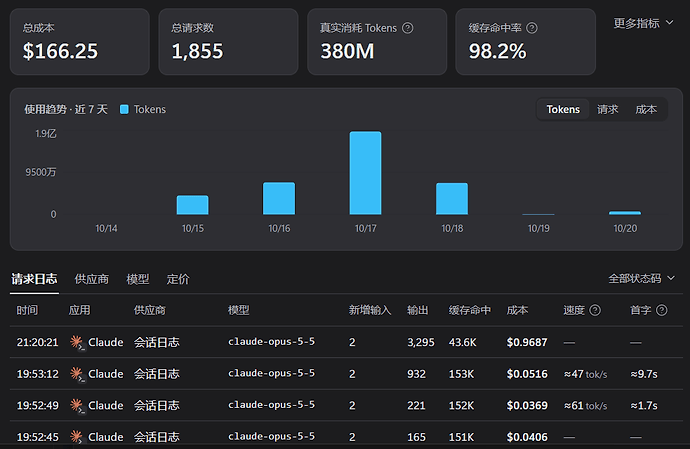Switch chart to 成本 view
690x449 pixels.
coord(646,109)
